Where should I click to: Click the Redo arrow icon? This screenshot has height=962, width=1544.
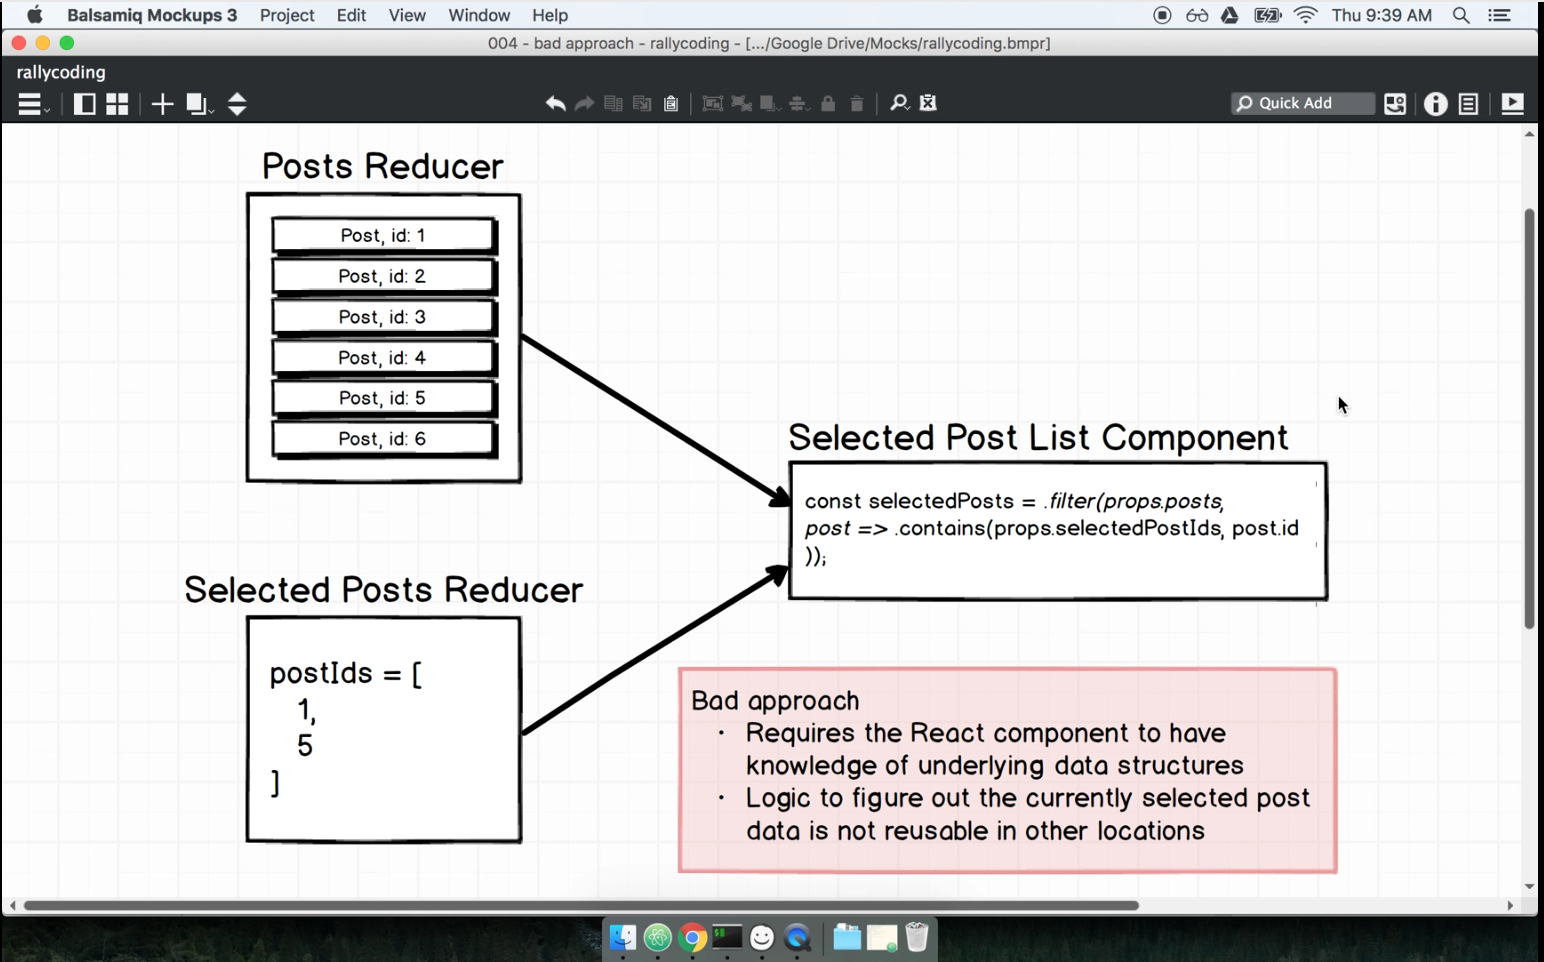pyautogui.click(x=584, y=103)
